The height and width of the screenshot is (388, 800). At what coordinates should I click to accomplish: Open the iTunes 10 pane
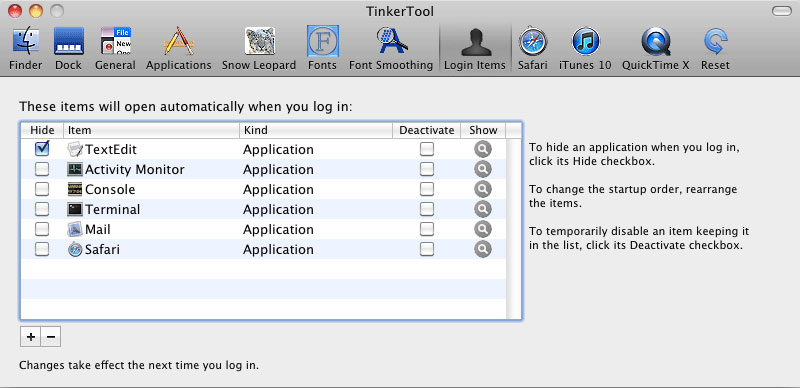(x=585, y=49)
